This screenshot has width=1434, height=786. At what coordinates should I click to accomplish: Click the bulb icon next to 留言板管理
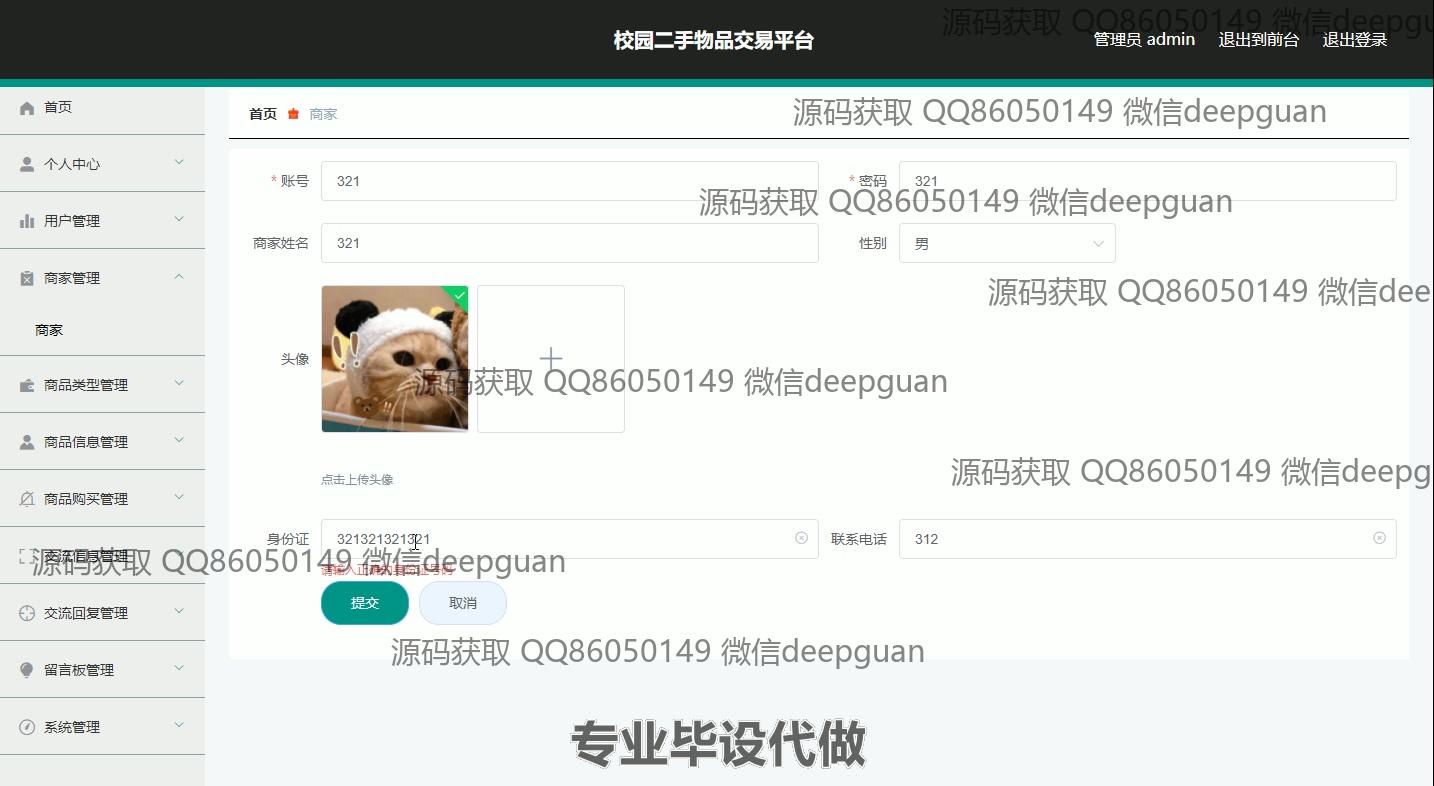(x=27, y=671)
